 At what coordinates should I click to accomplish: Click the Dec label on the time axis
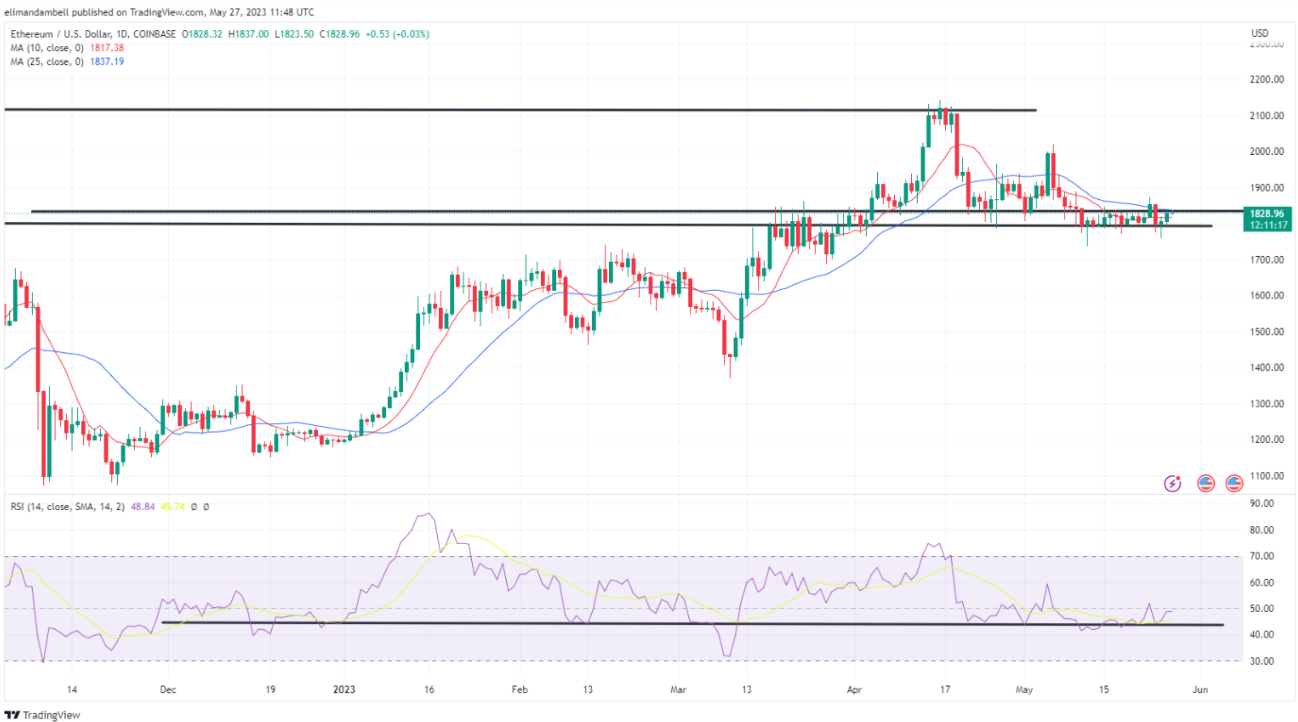[167, 690]
